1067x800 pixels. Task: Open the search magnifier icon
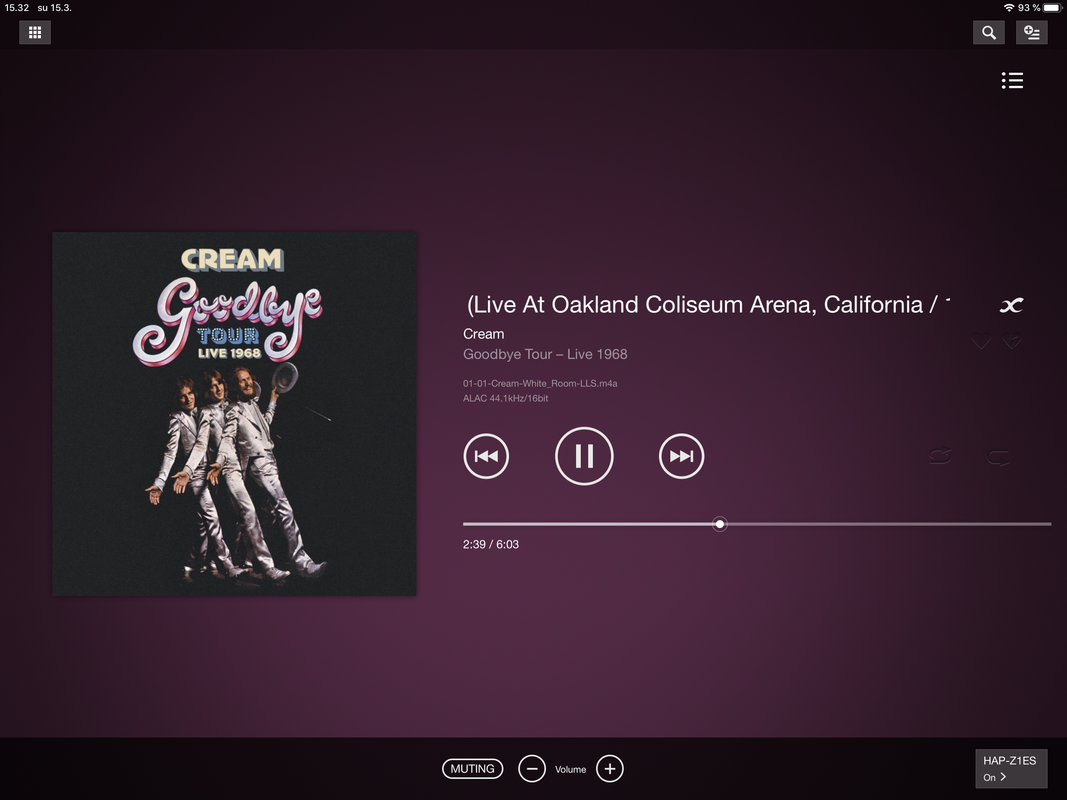tap(989, 32)
